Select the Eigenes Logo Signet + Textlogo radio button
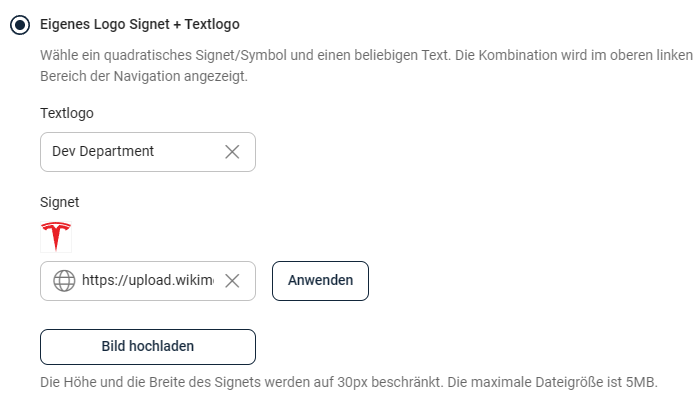 (20, 25)
